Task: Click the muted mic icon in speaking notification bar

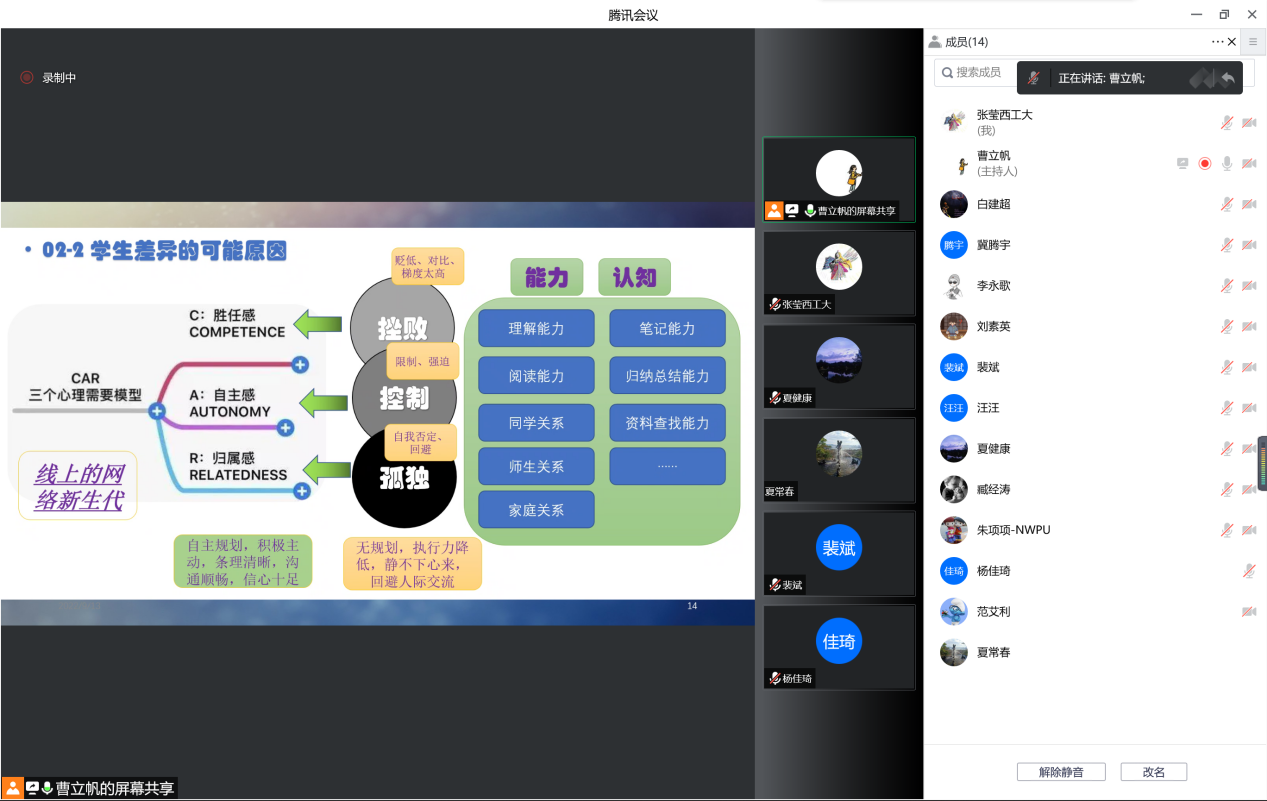Action: (x=1034, y=78)
